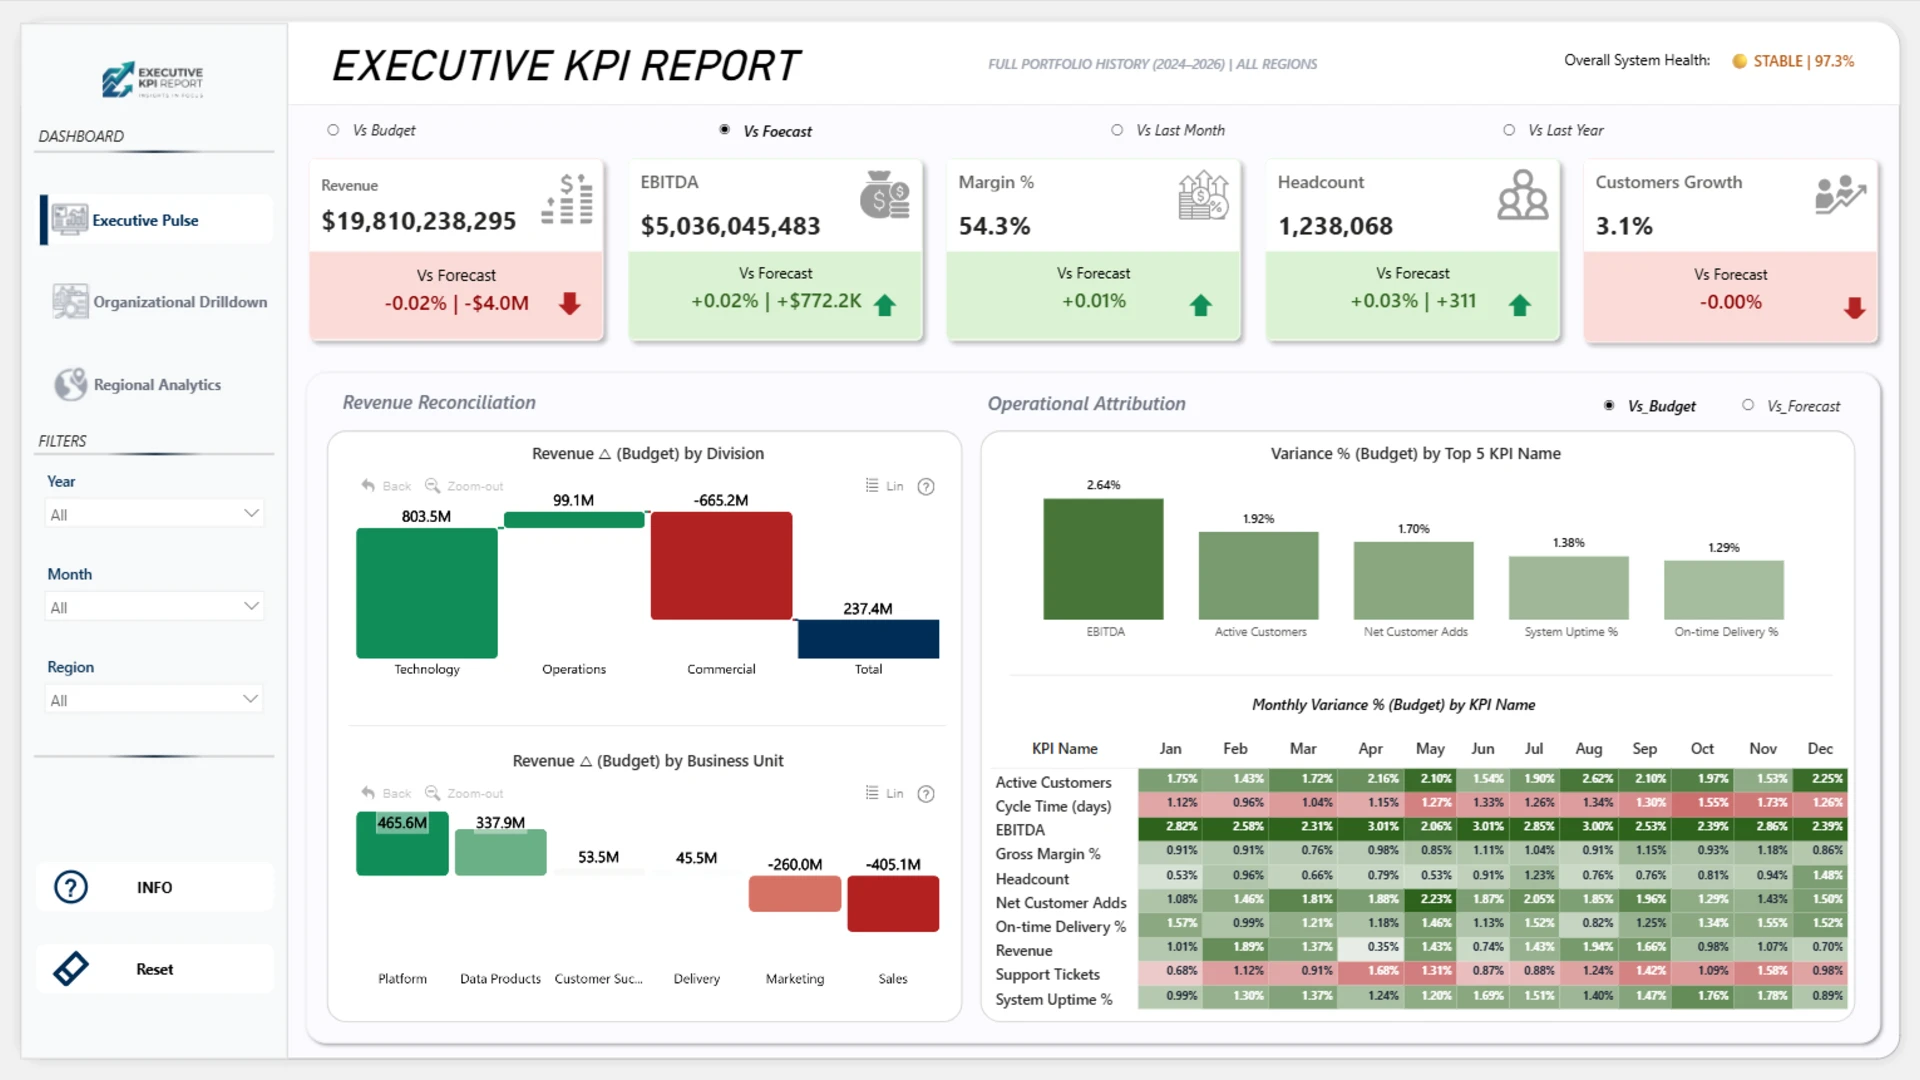Viewport: 1920px width, 1080px height.
Task: Click the INFO question mark icon
Action: pyautogui.click(x=71, y=887)
